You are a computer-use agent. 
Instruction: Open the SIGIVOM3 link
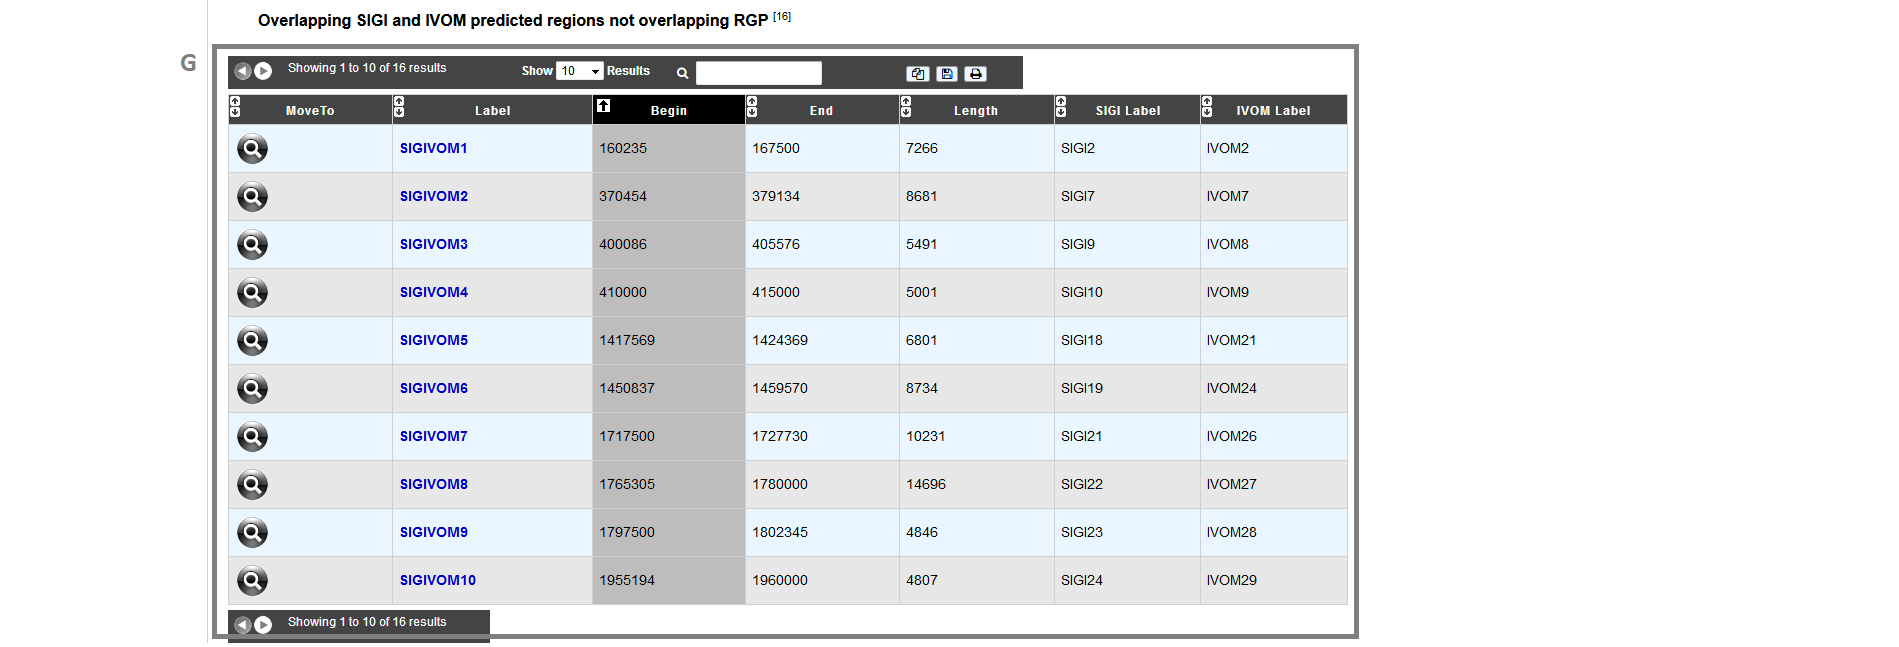click(434, 244)
